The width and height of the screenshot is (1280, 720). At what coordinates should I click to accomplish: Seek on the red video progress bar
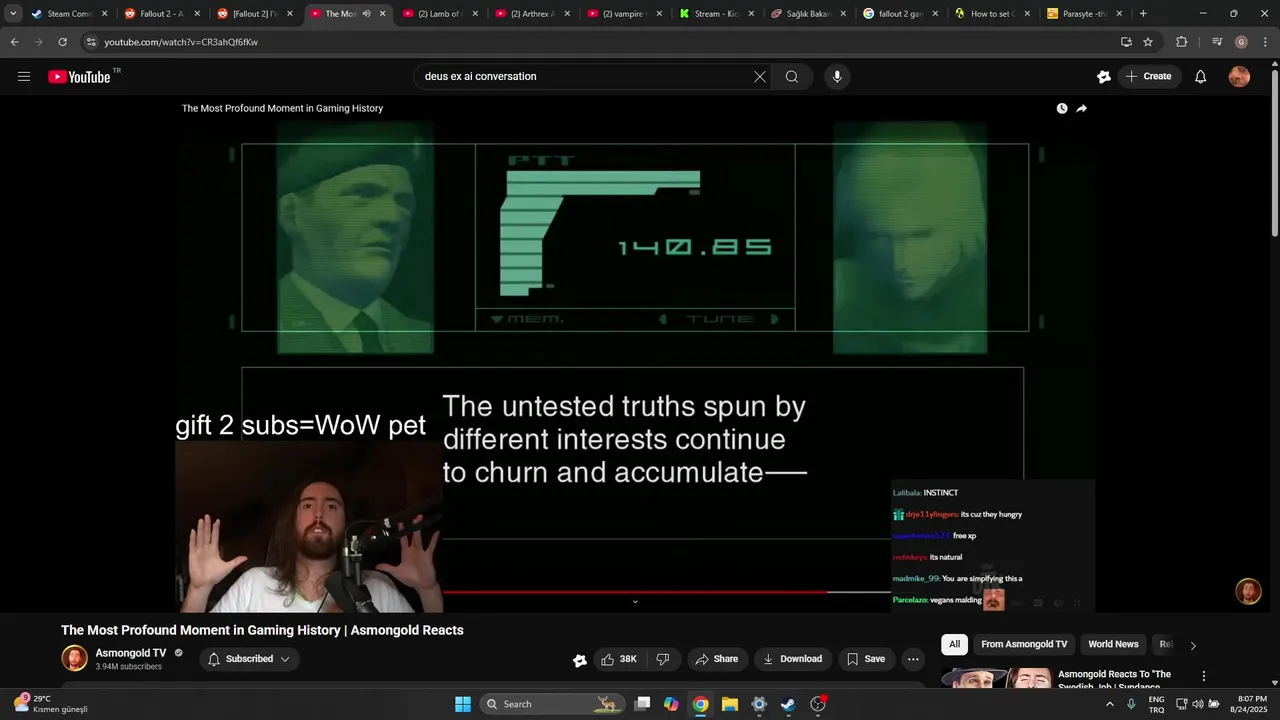635,592
